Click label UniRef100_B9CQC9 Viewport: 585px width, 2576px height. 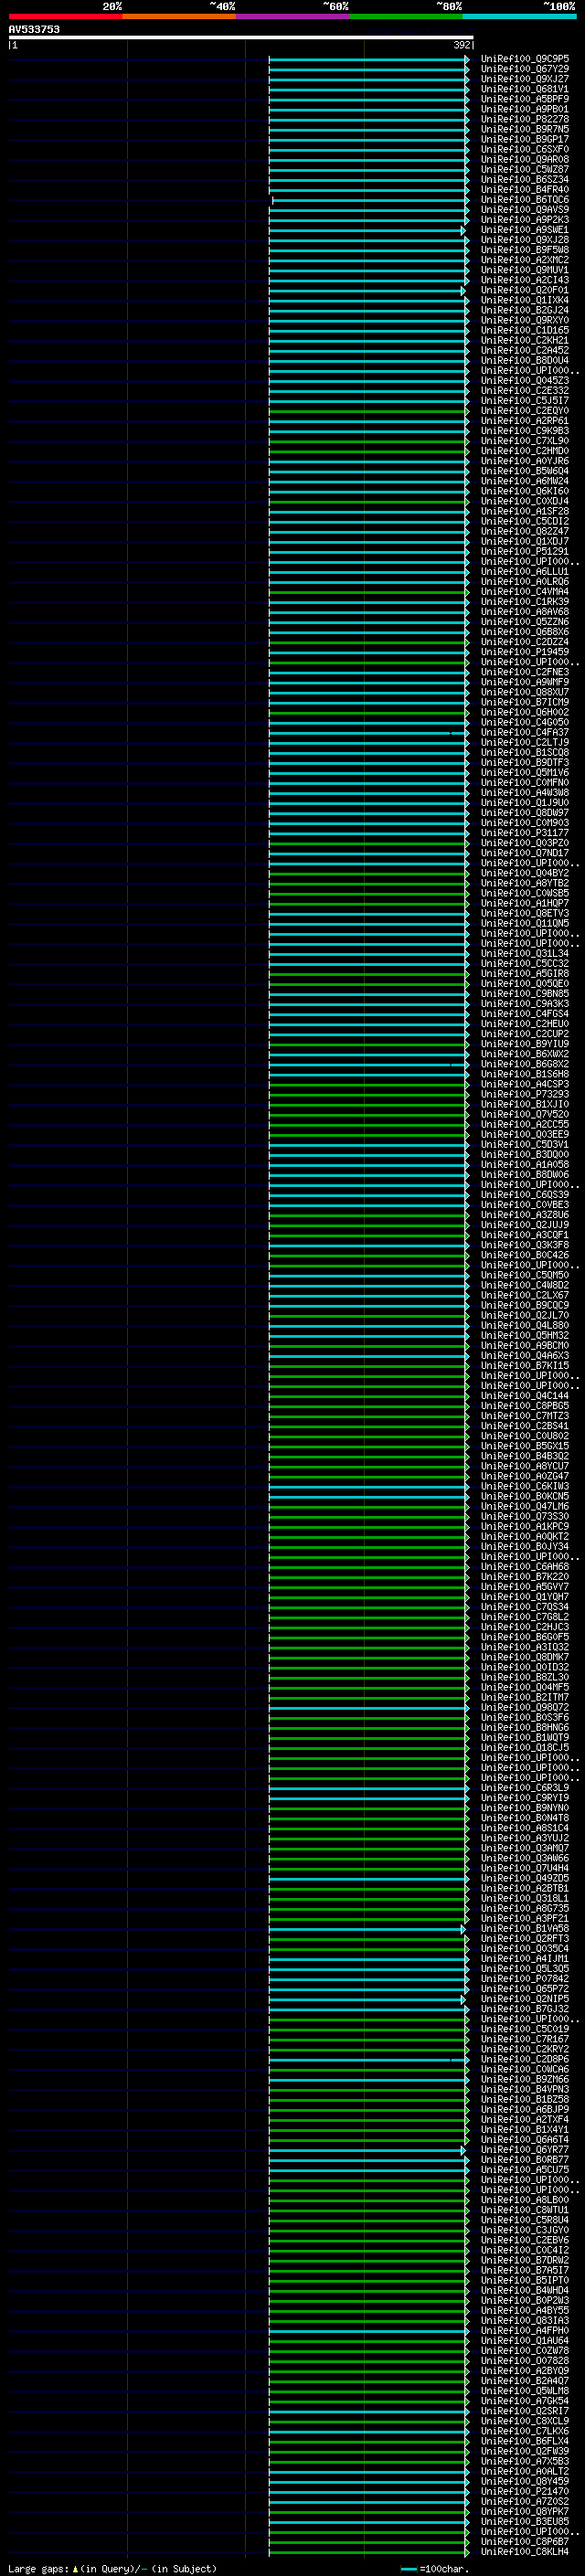[525, 1305]
